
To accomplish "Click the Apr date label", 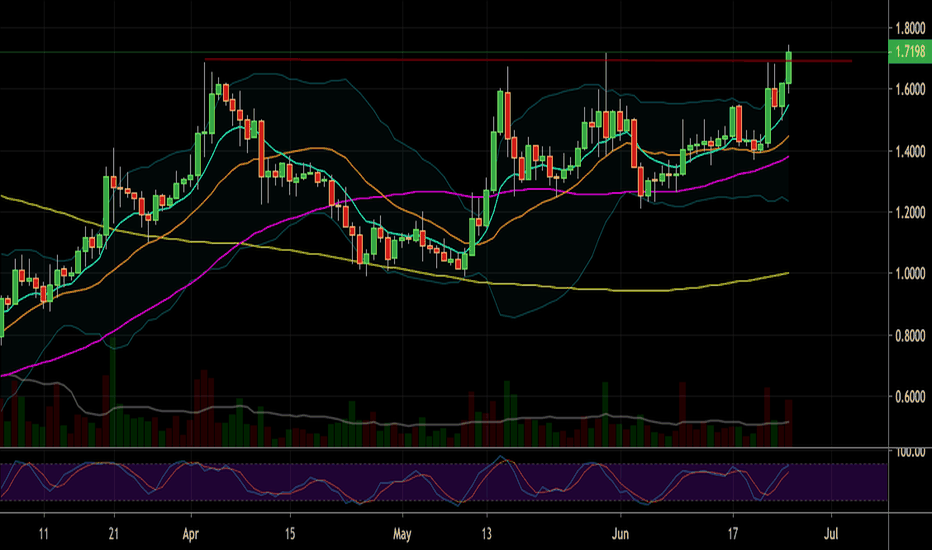I will pos(191,534).
